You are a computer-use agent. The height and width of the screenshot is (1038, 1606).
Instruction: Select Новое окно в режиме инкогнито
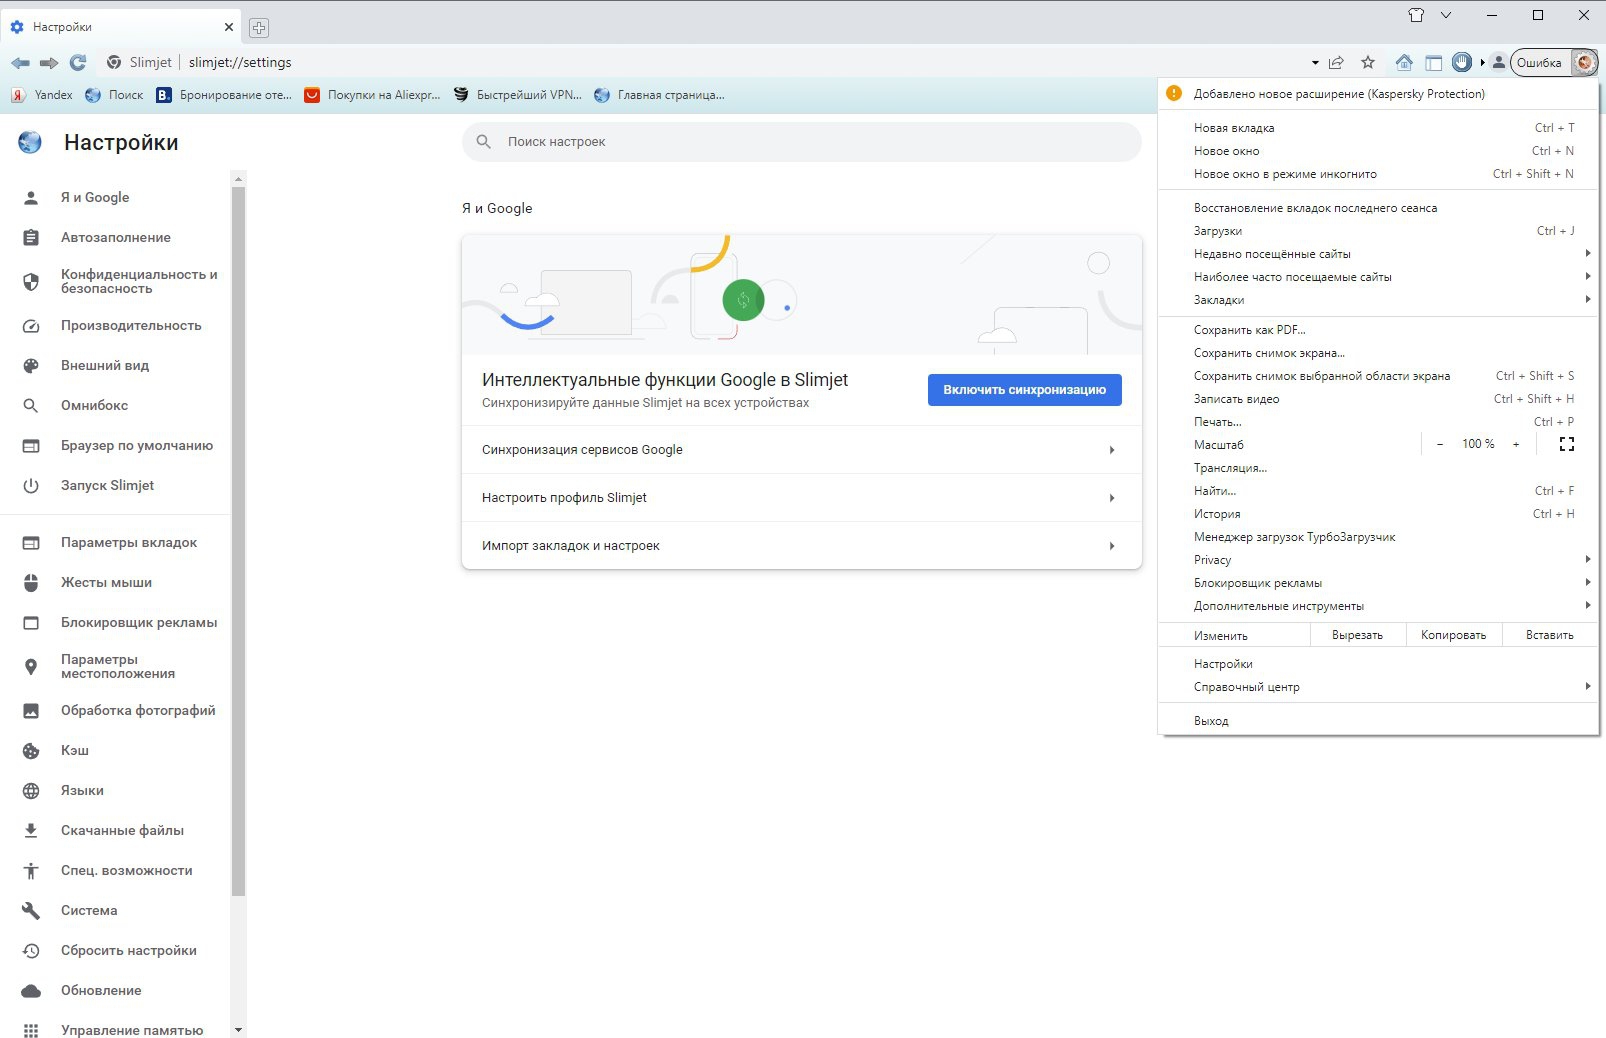[x=1378, y=174]
